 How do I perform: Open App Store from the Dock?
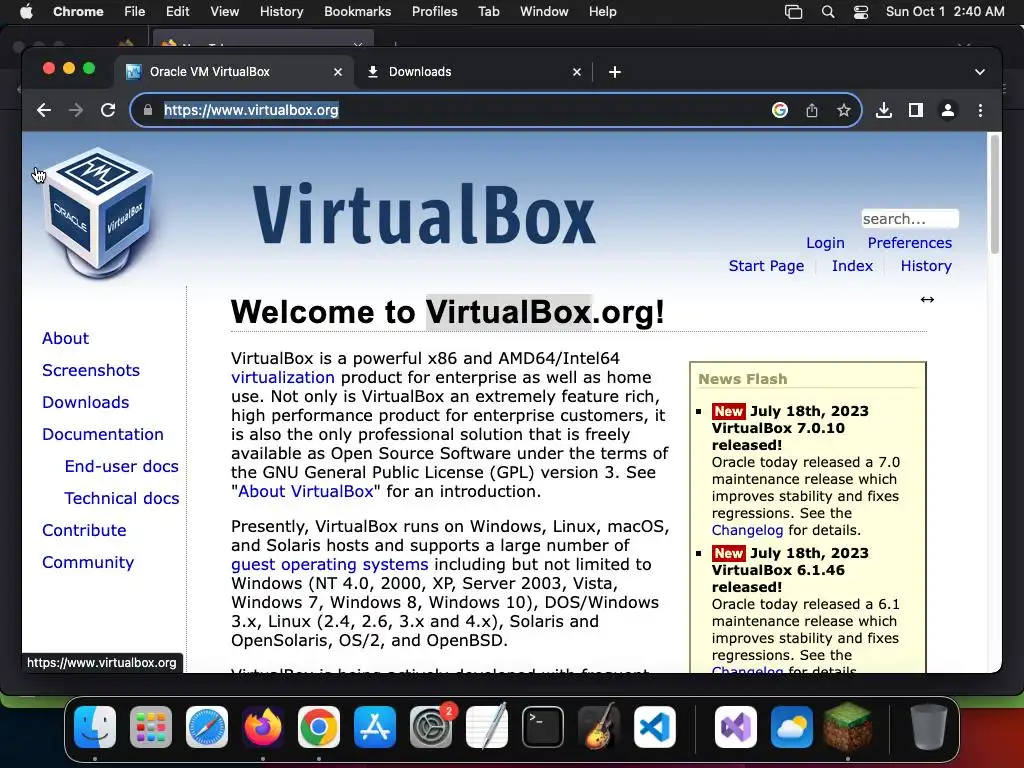pyautogui.click(x=375, y=727)
